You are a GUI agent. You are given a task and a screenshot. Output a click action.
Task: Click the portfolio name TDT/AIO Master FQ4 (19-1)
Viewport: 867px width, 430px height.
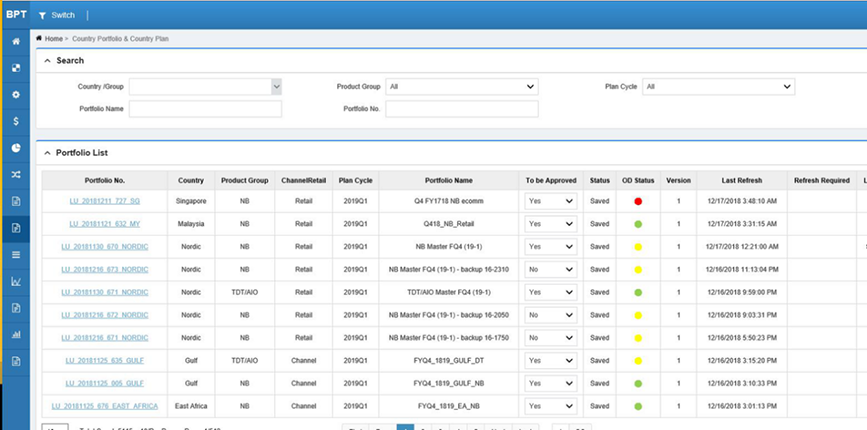(x=448, y=292)
